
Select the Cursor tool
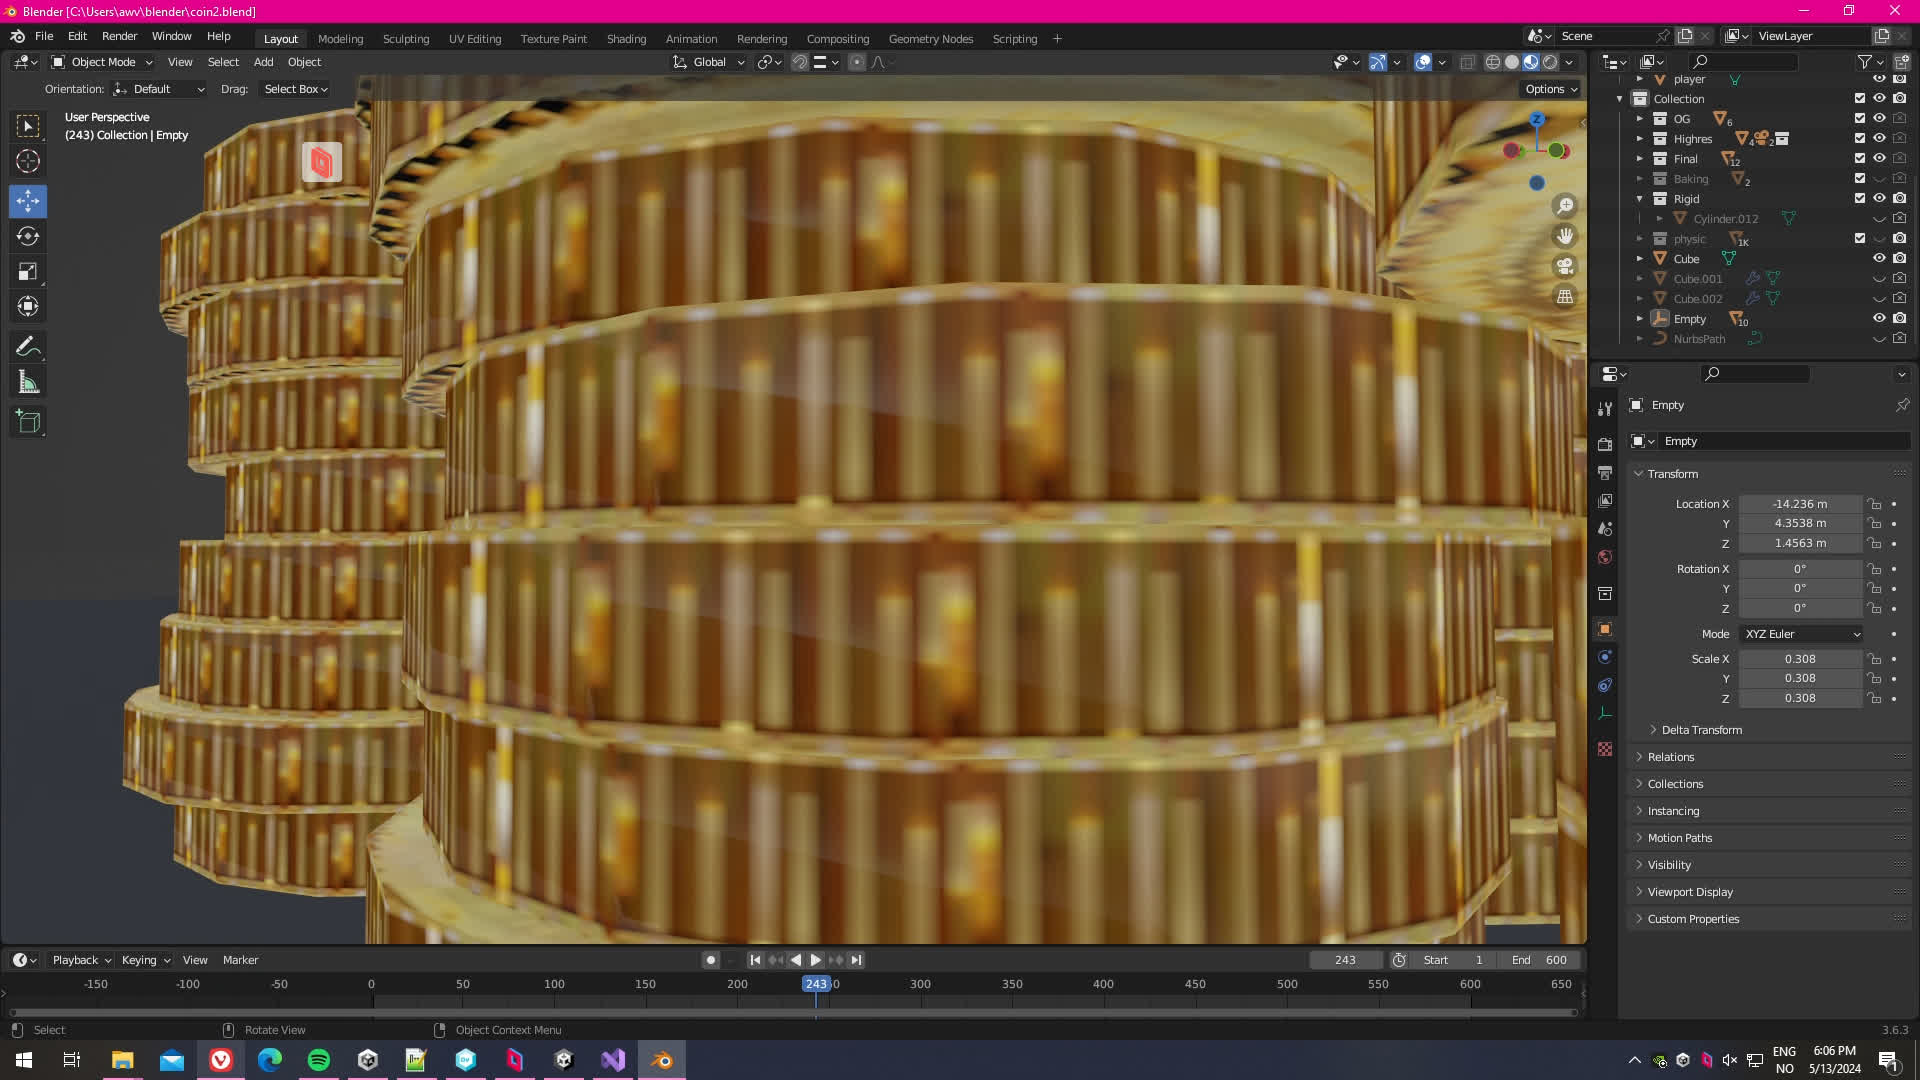tap(28, 161)
